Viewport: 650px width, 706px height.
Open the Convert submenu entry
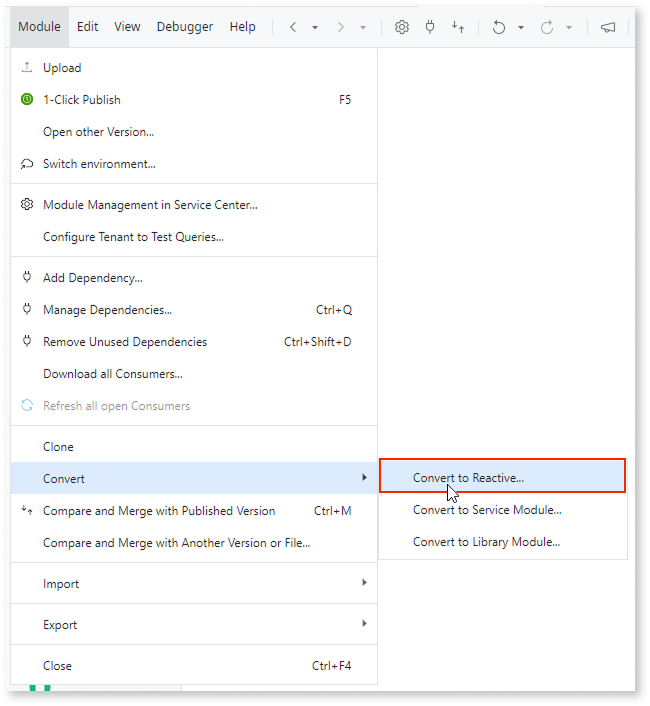(194, 478)
